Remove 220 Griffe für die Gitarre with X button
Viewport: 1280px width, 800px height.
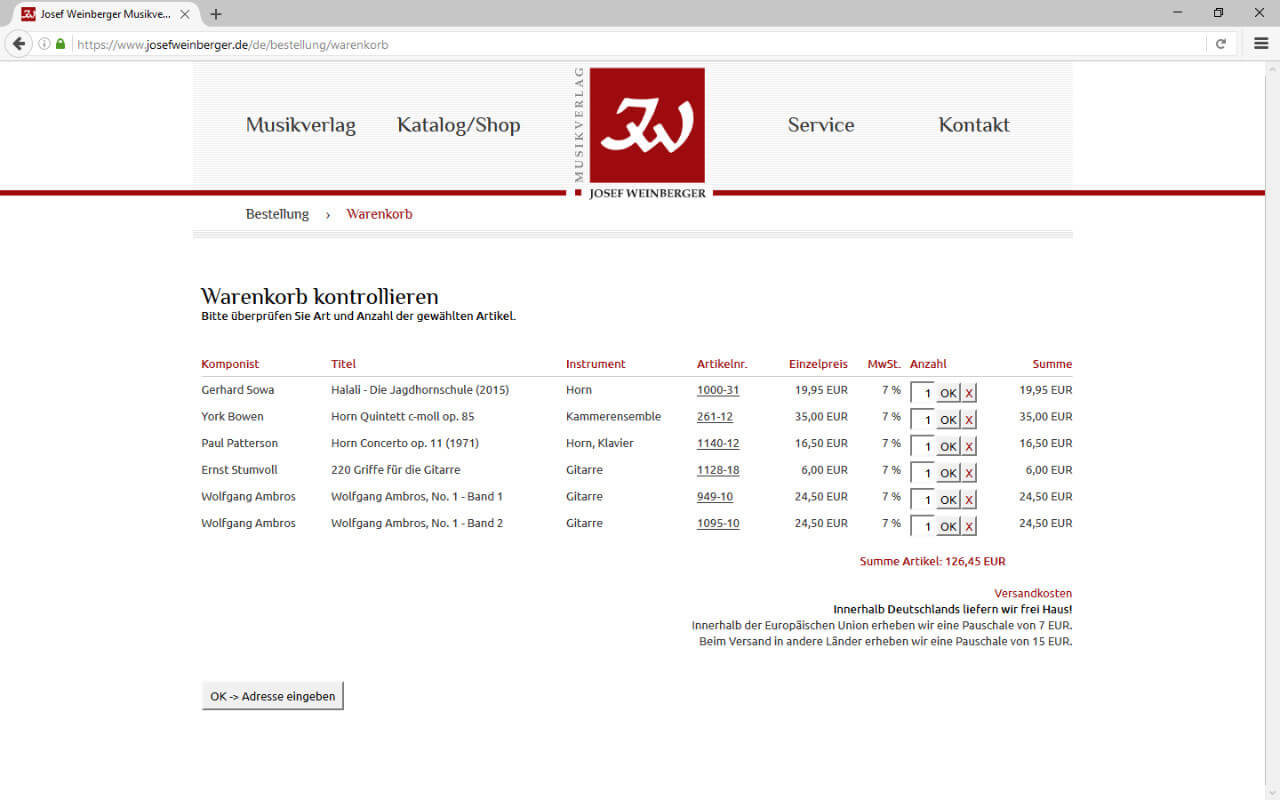969,473
